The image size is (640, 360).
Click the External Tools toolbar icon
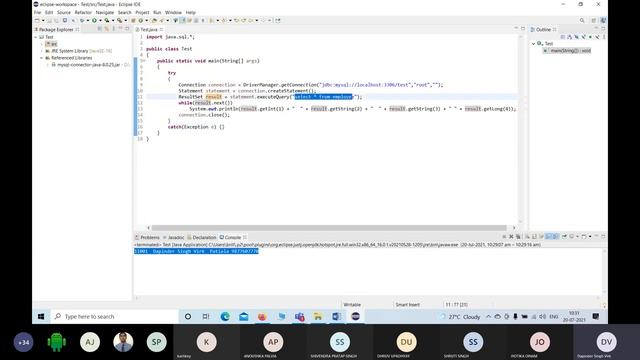(119, 20)
